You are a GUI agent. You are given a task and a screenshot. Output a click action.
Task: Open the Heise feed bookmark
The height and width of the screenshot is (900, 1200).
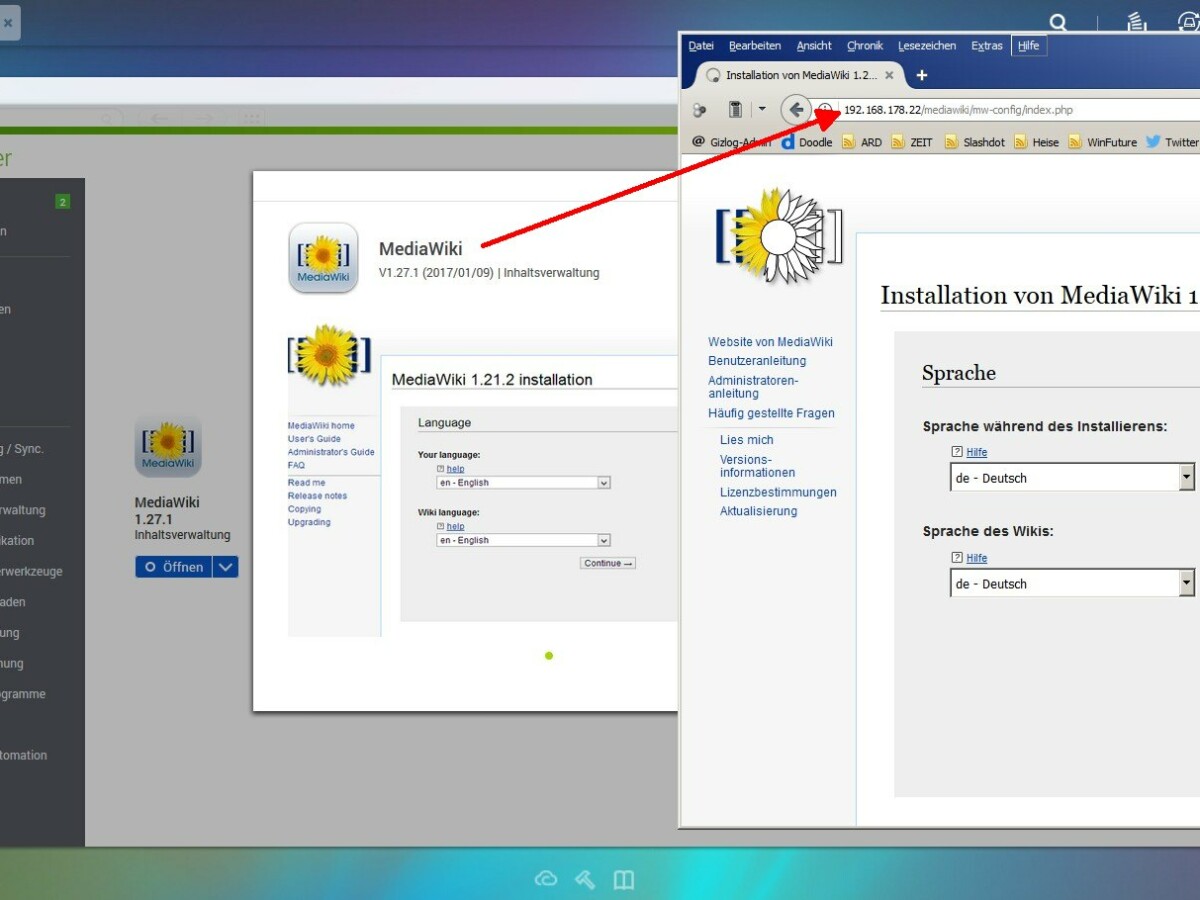coord(1037,142)
